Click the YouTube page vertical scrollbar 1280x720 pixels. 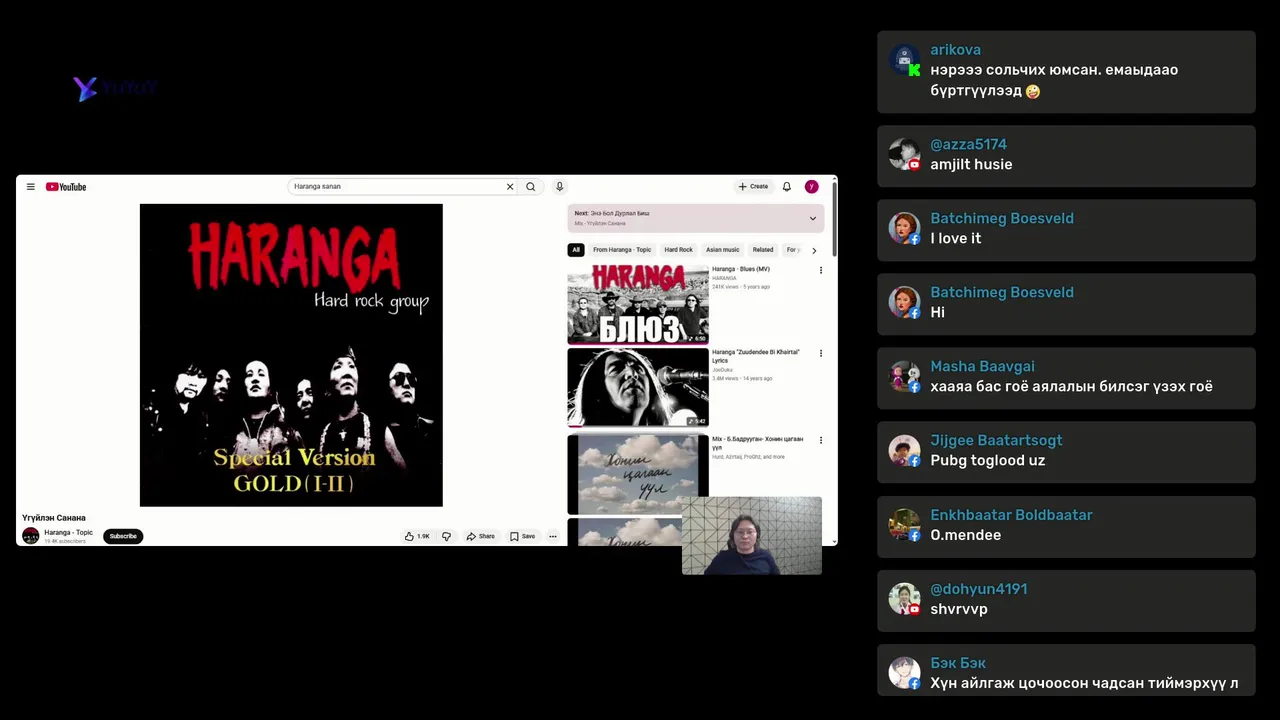[834, 220]
